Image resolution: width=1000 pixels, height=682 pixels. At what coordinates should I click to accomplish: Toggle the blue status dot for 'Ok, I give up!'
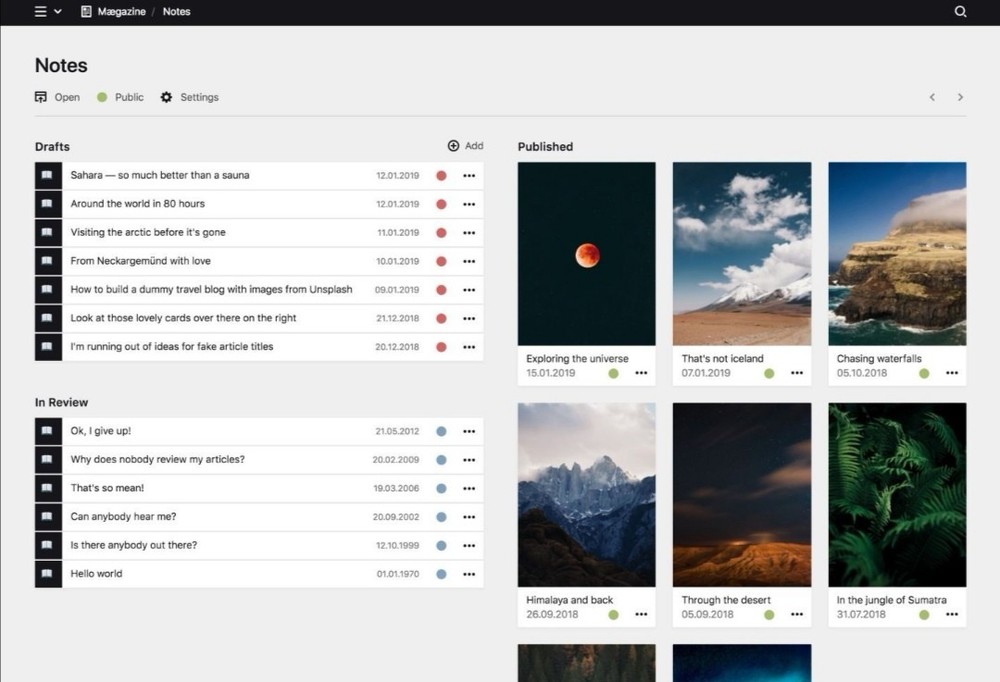tap(441, 432)
